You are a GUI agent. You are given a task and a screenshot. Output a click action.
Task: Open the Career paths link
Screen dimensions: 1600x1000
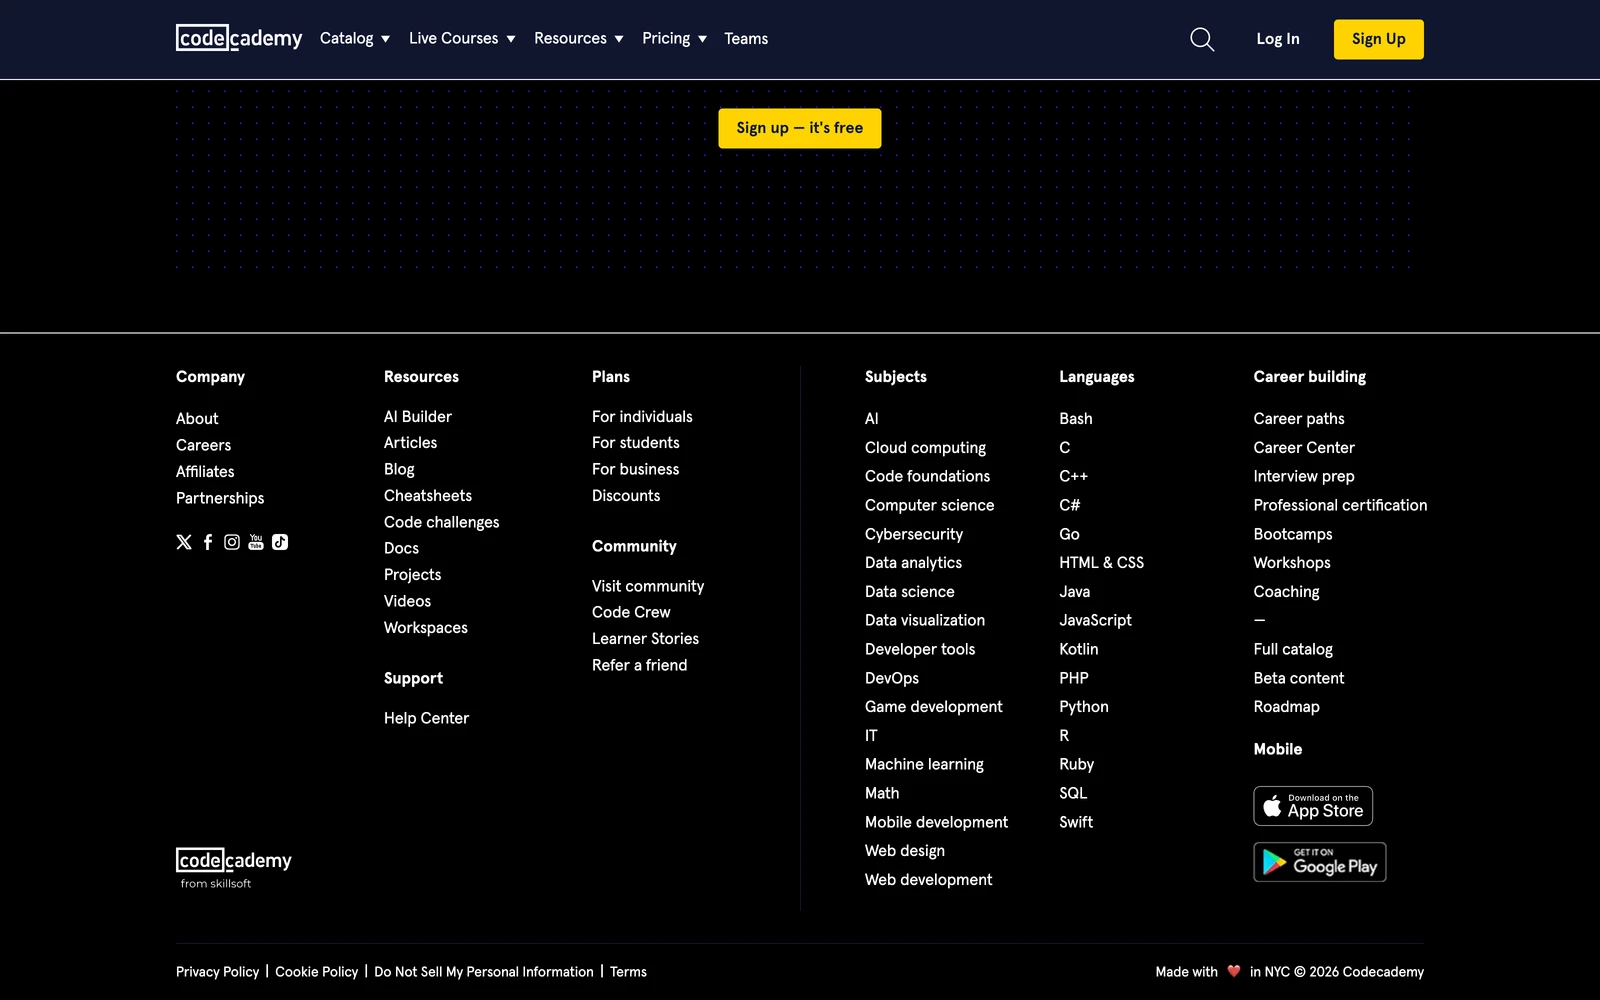1299,419
